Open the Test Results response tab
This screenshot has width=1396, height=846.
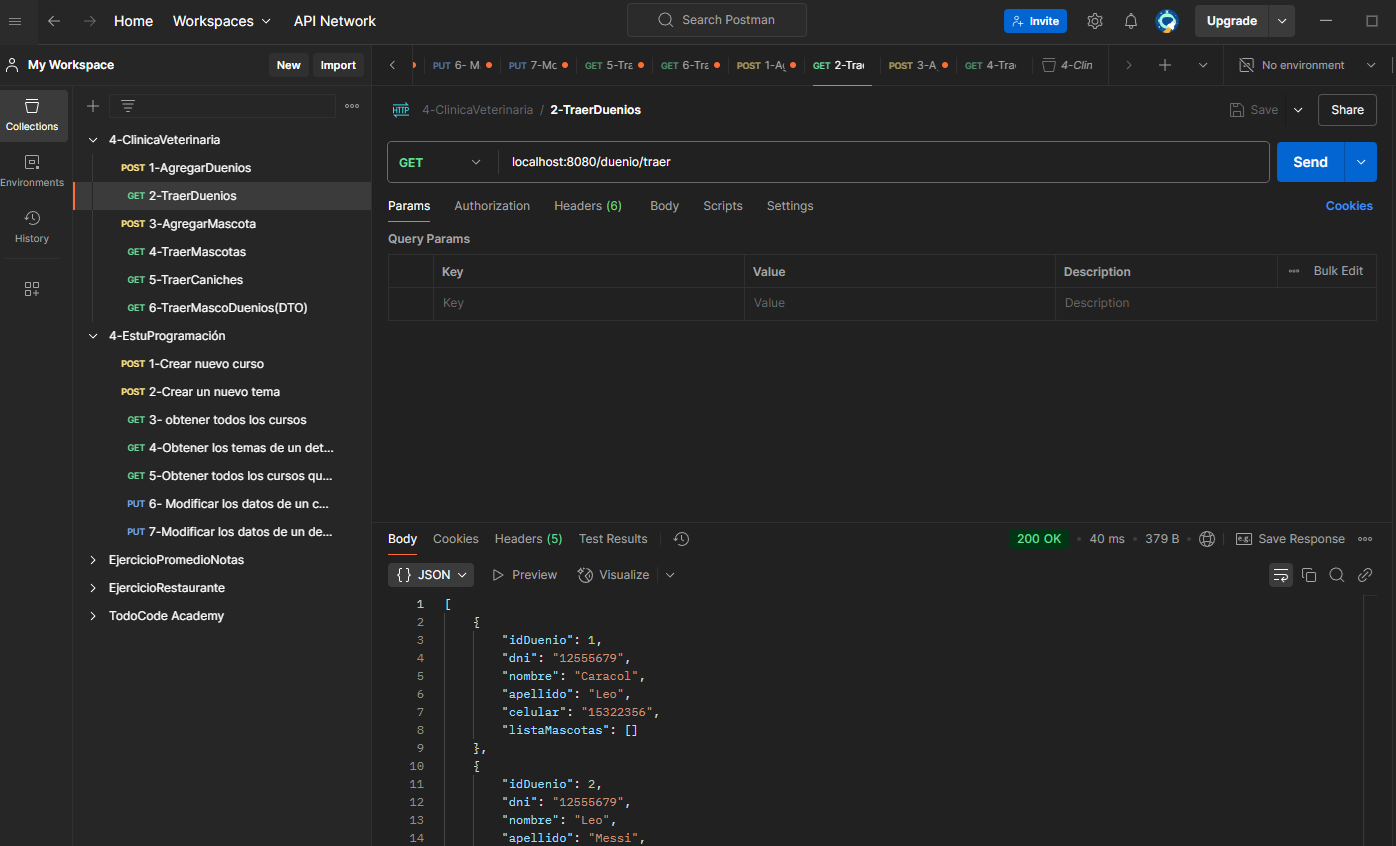[x=613, y=539]
